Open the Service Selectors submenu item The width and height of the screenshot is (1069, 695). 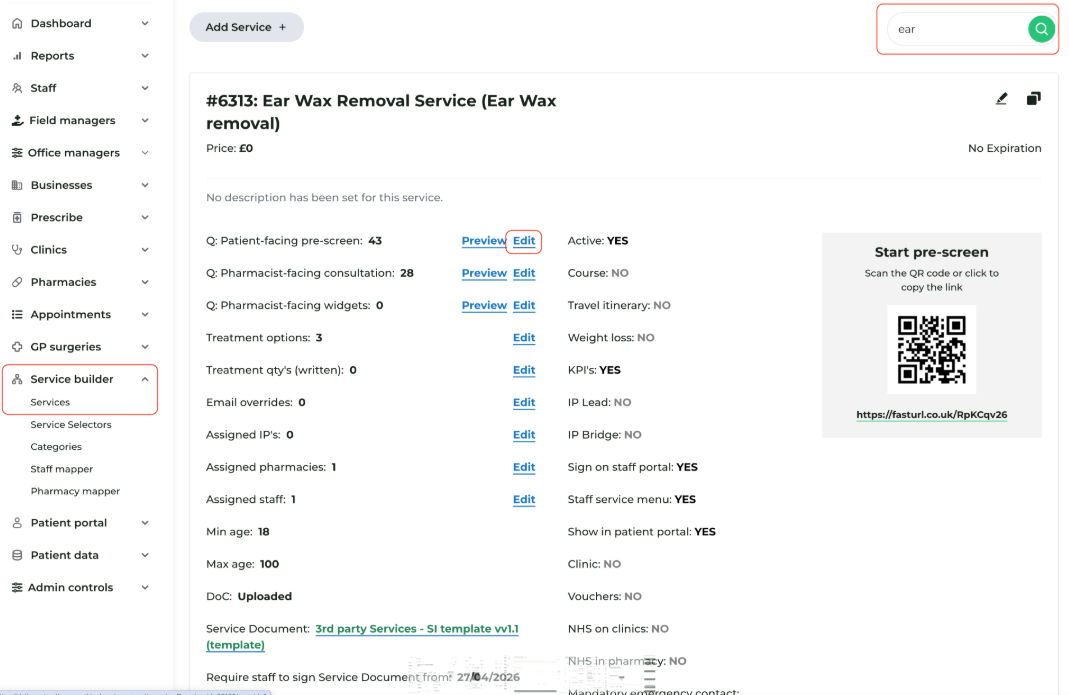coord(71,424)
